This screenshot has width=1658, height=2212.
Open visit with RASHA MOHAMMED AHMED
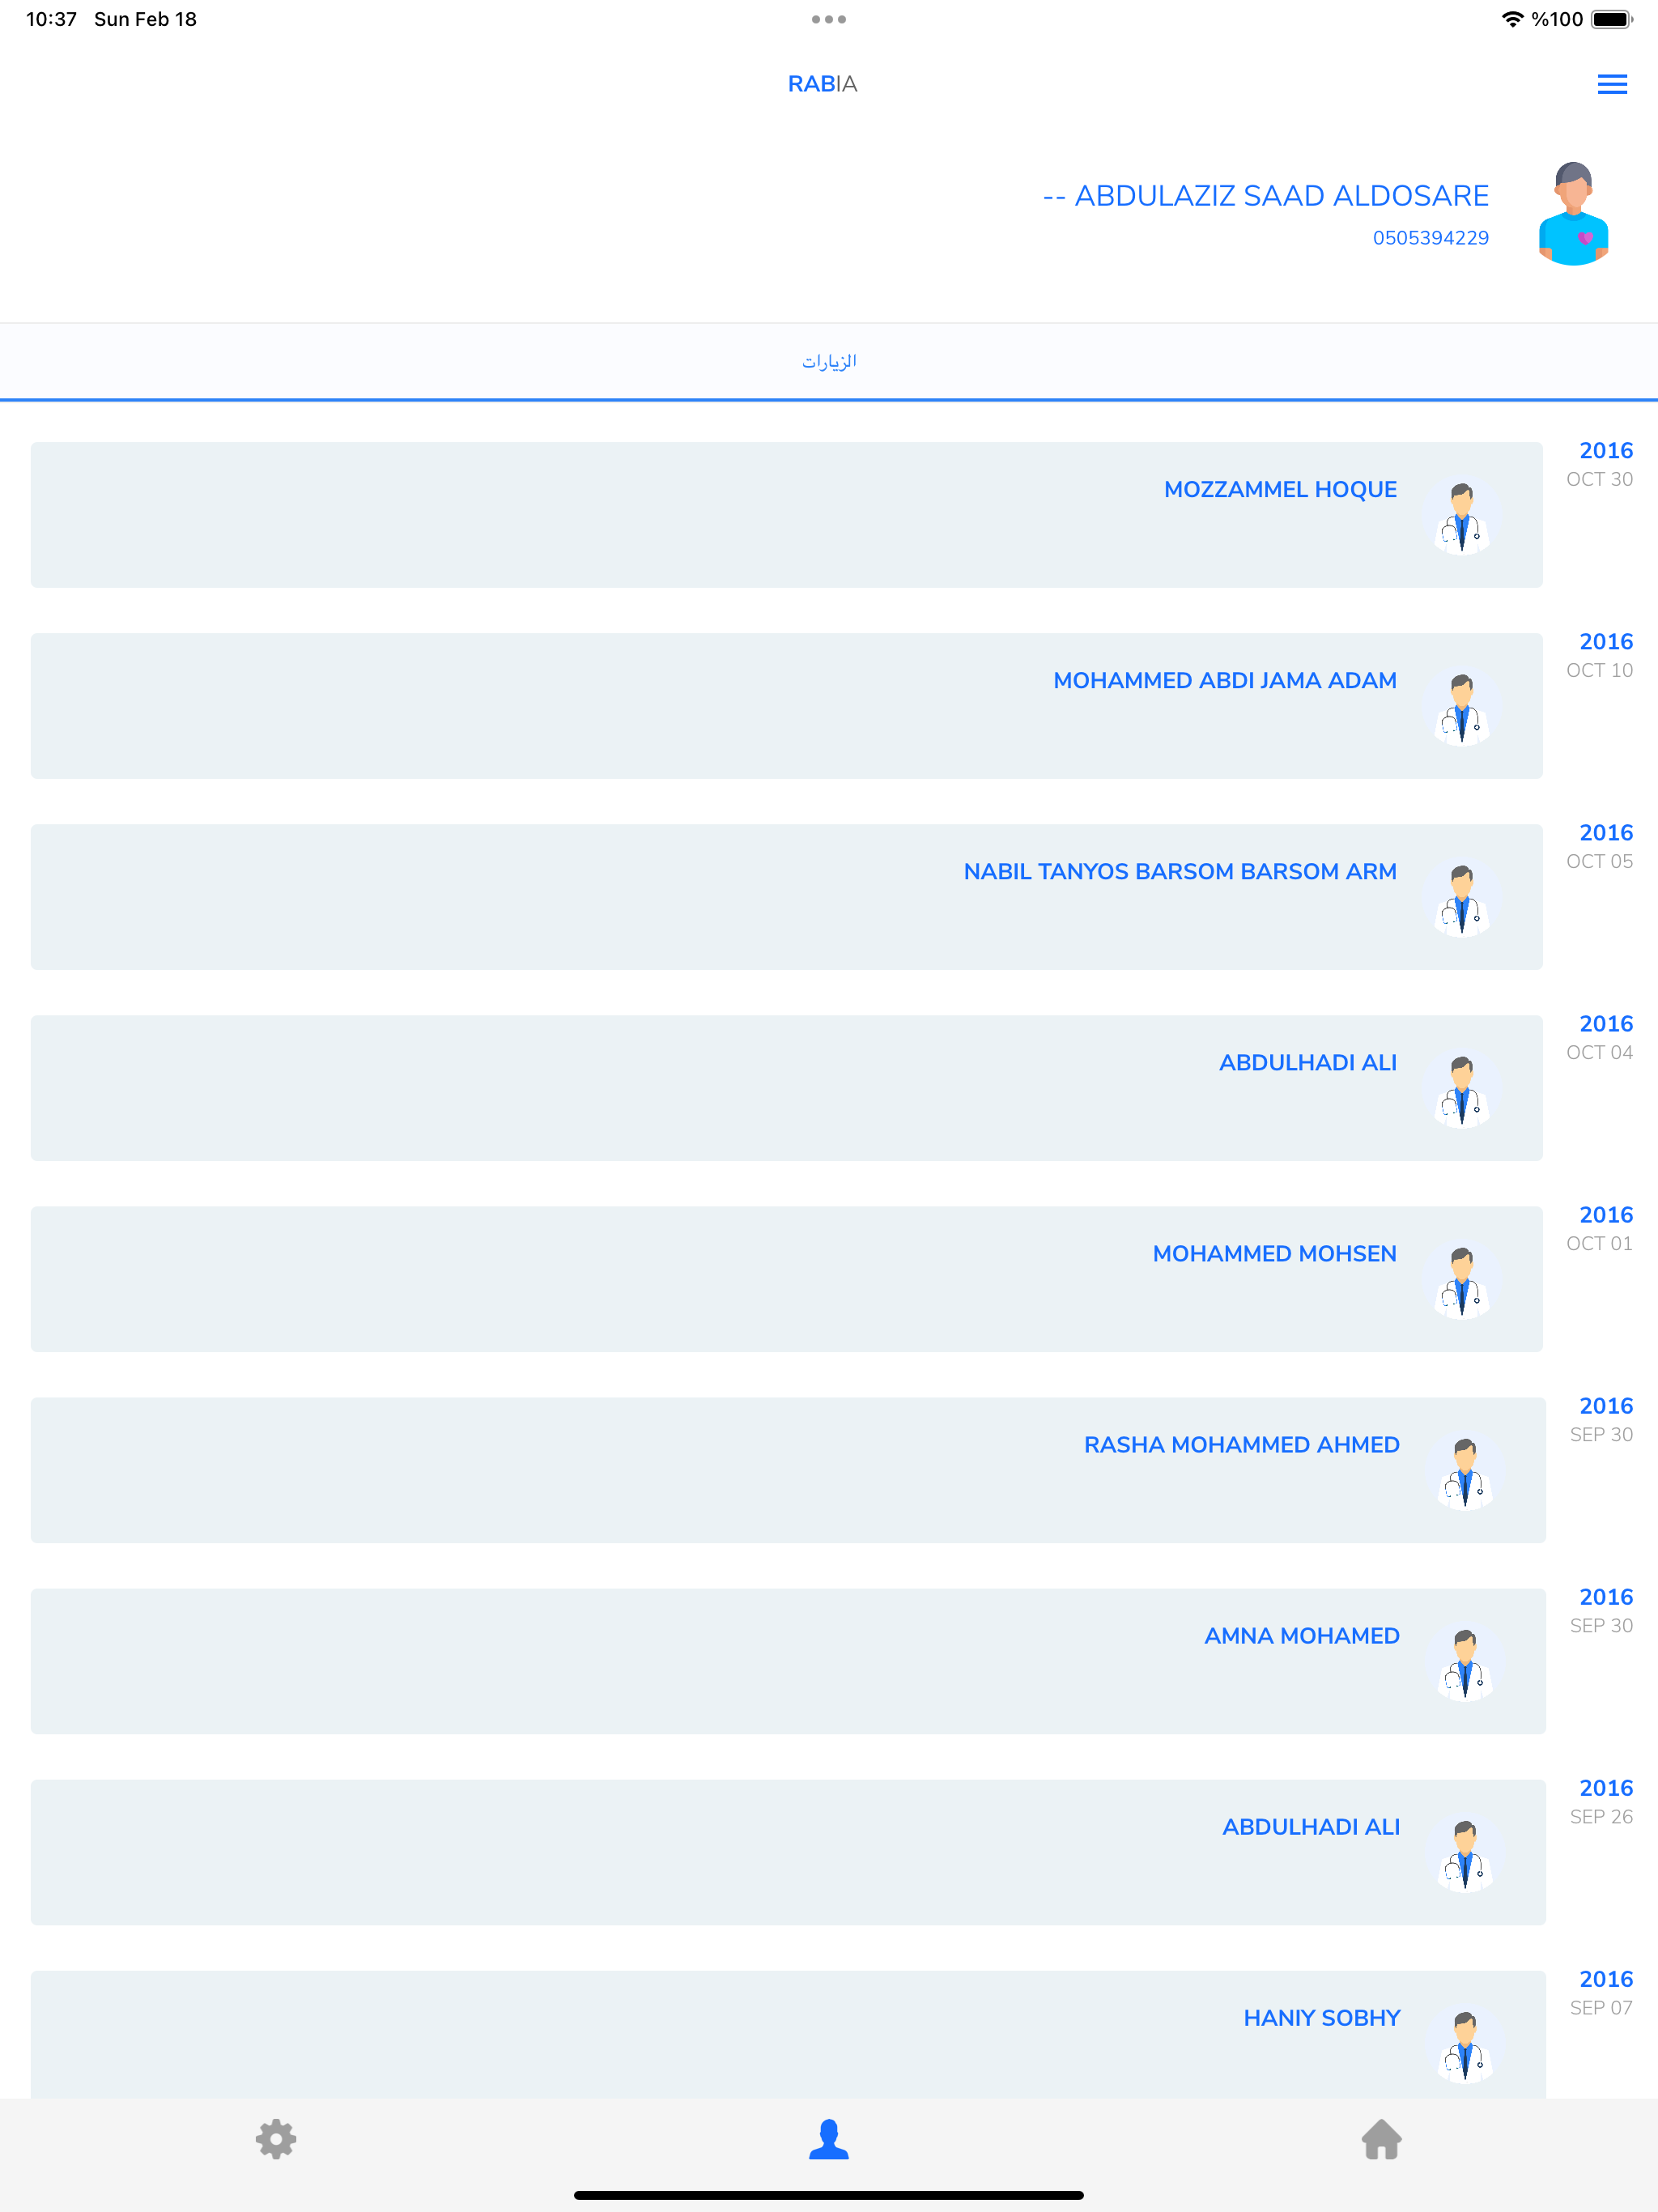pyautogui.click(x=788, y=1470)
